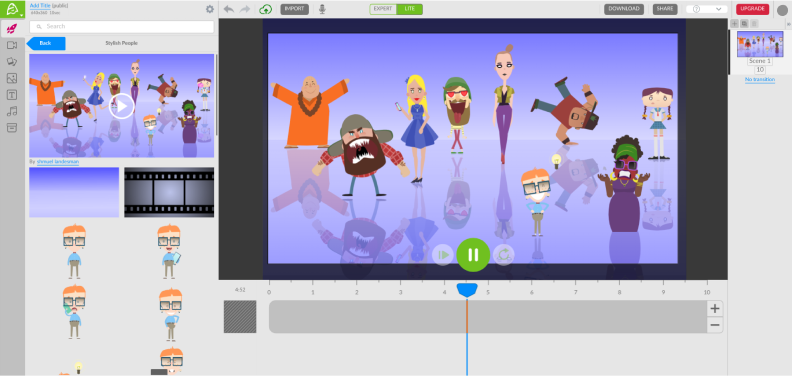Open the archive box sidebar tab
Image resolution: width=792 pixels, height=376 pixels.
(x=12, y=128)
